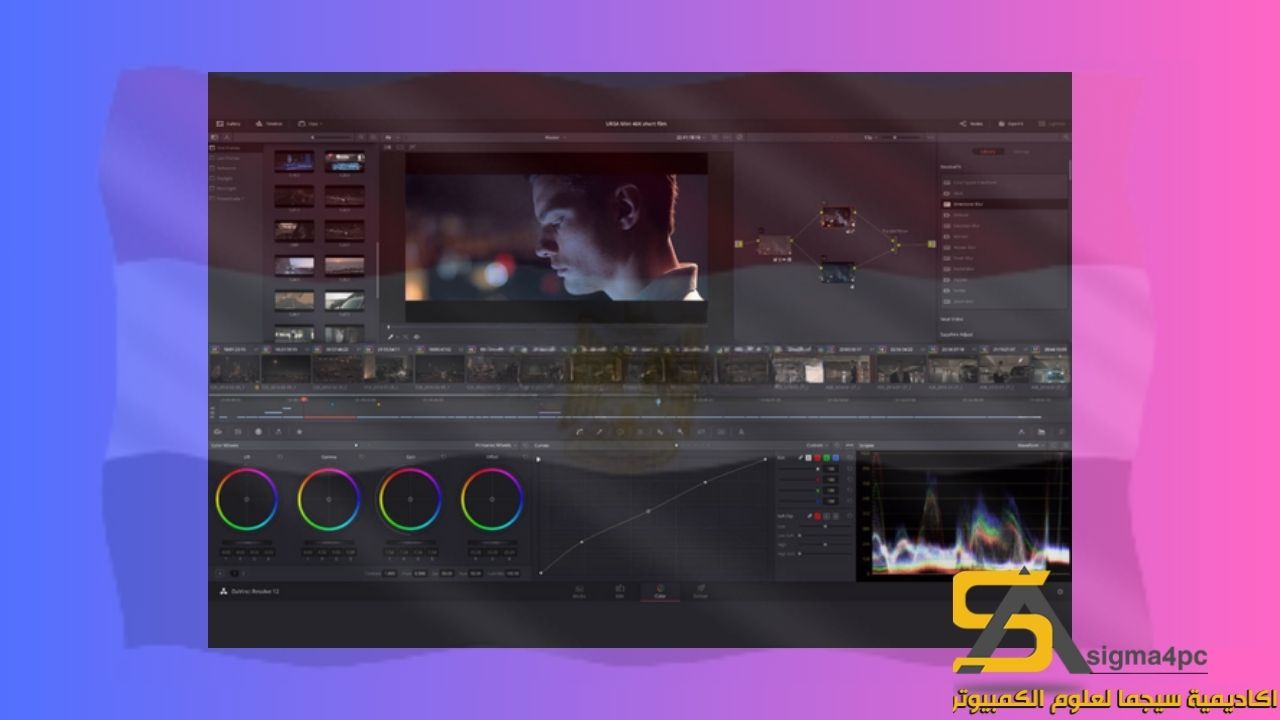Click the project settings gear icon
The height and width of the screenshot is (720, 1280).
1061,591
